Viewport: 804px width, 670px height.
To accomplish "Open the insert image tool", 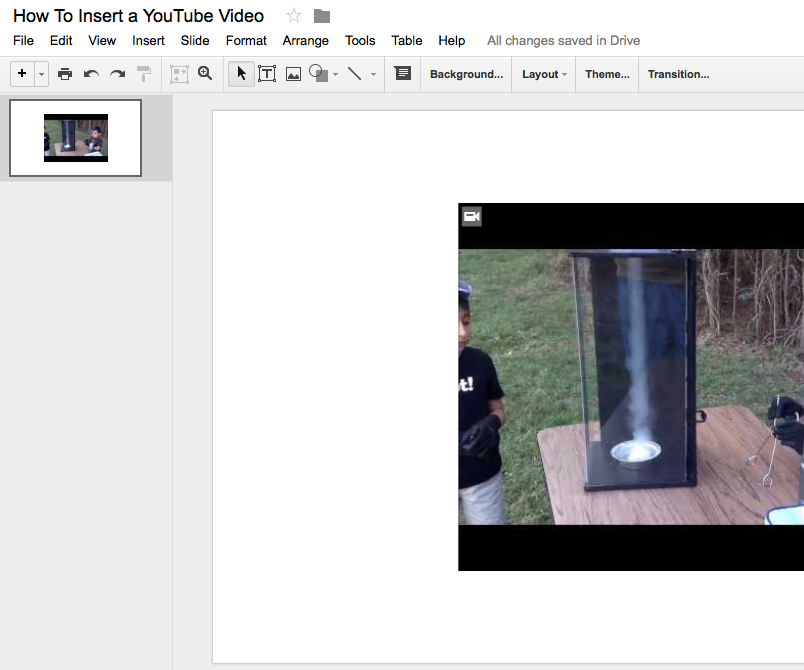I will point(292,73).
